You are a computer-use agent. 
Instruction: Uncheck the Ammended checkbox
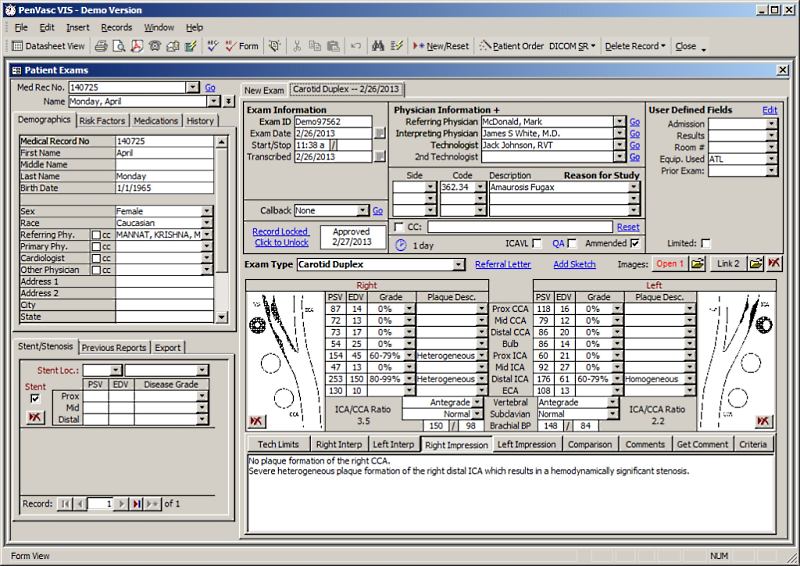pyautogui.click(x=635, y=243)
